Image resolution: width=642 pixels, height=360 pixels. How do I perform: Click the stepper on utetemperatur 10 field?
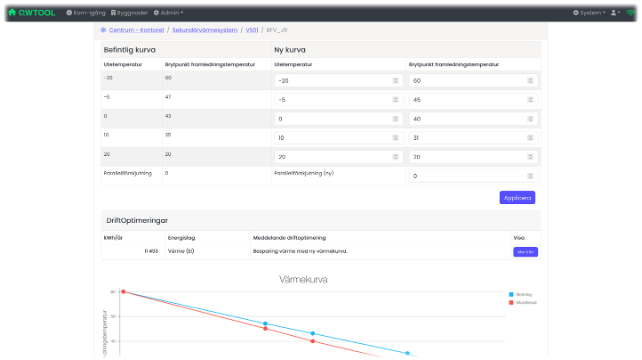(x=396, y=138)
